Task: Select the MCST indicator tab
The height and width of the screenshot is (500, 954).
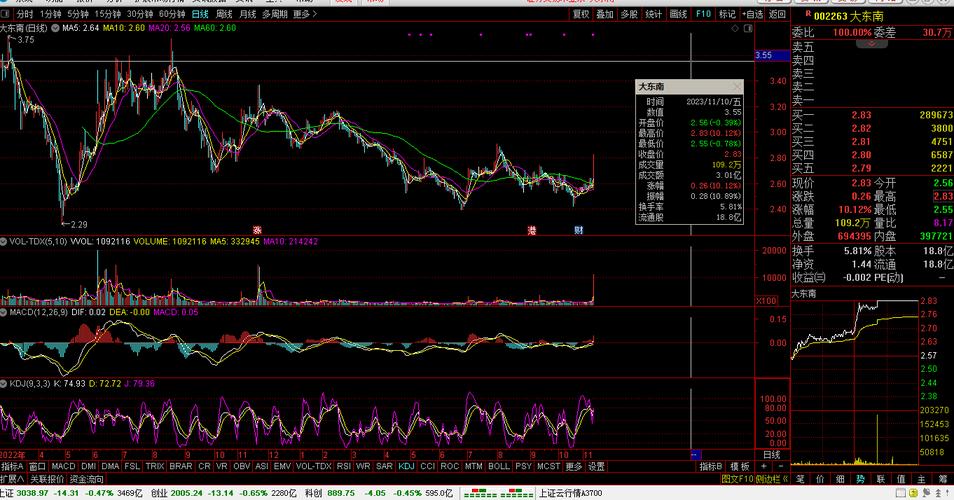Action: [548, 467]
